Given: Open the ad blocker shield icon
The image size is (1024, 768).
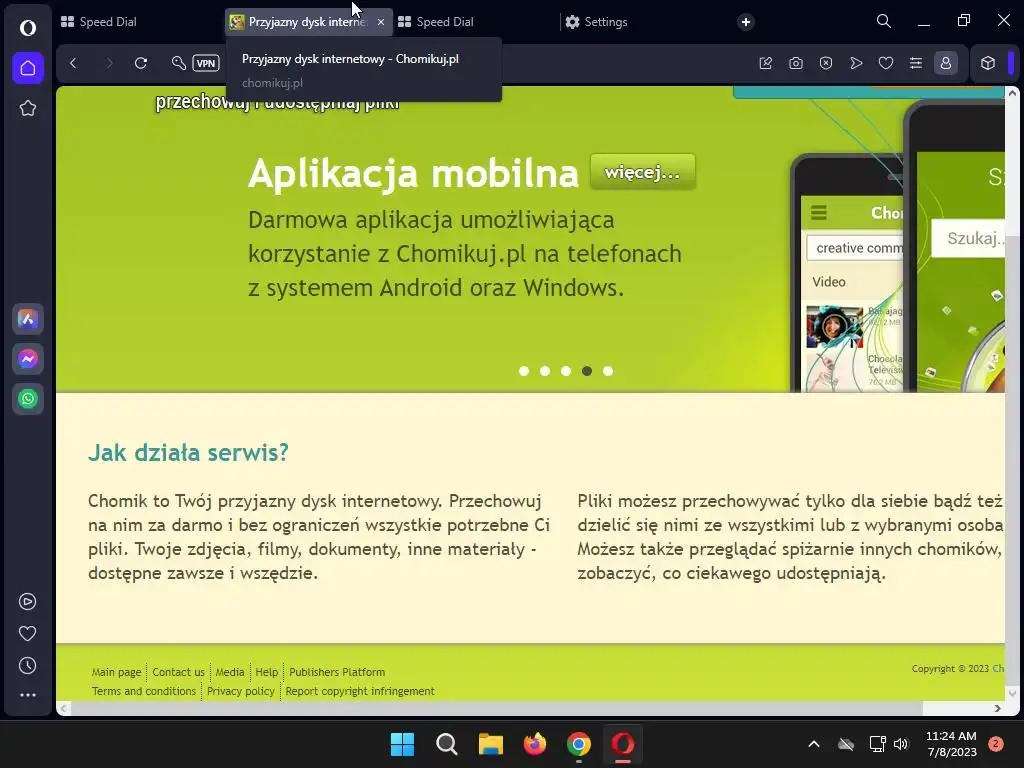Looking at the screenshot, I should [x=826, y=63].
